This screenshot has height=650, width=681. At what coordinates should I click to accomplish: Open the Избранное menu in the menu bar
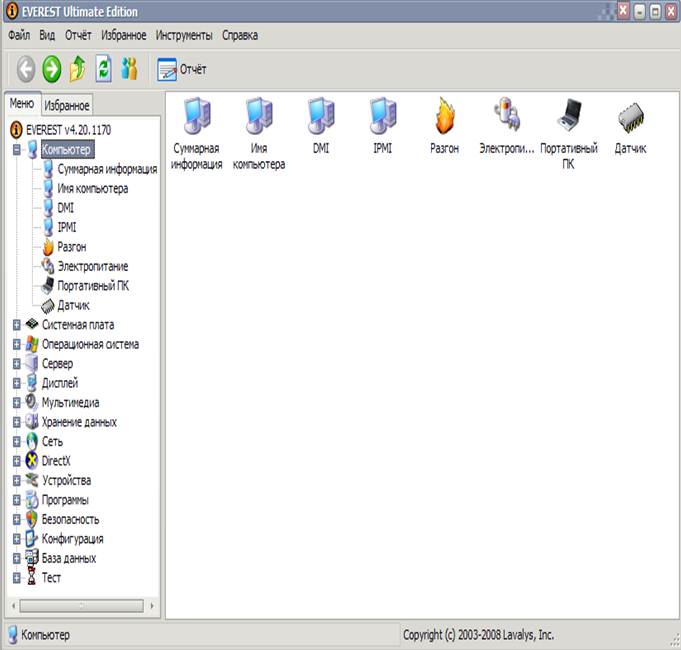(x=124, y=35)
